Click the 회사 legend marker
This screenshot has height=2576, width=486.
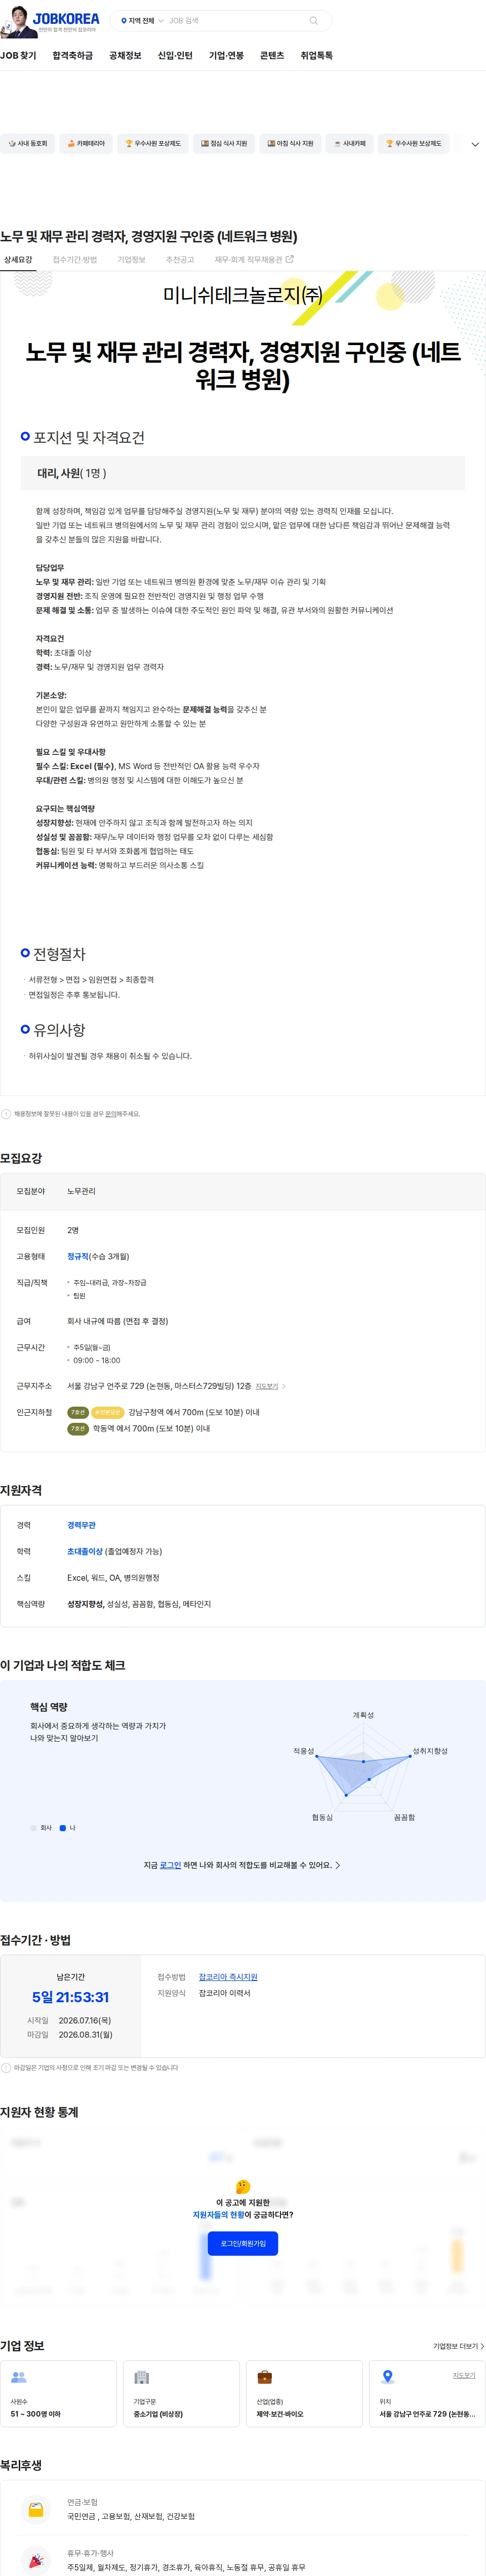click(33, 1828)
